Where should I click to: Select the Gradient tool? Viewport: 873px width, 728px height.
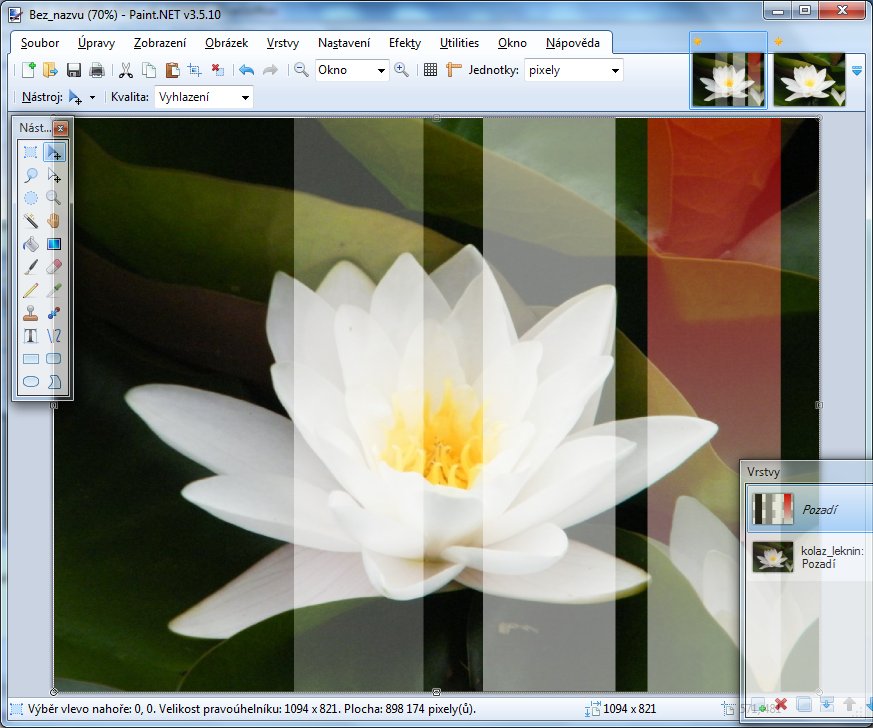54,244
